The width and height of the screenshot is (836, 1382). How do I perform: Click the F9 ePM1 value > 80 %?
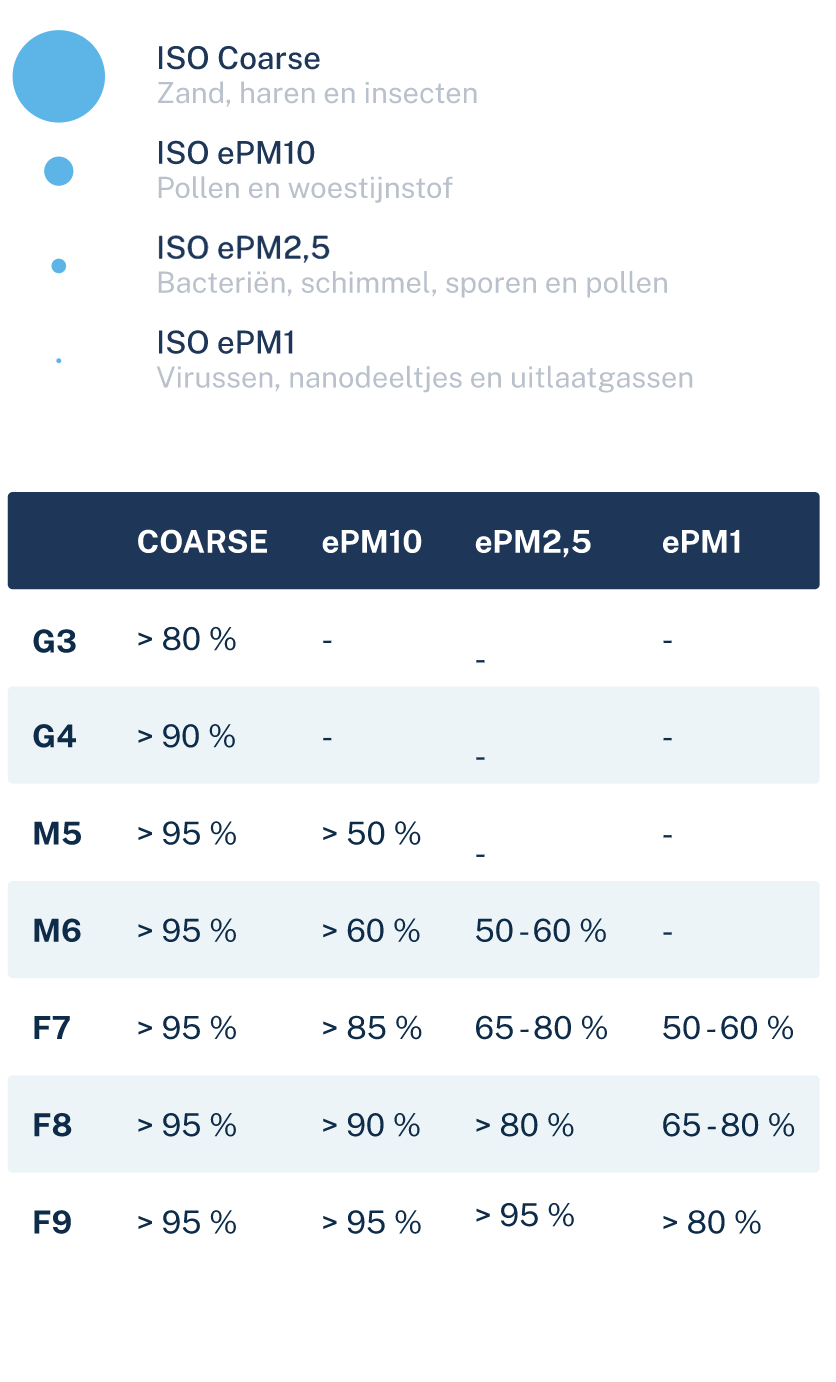[x=712, y=1222]
